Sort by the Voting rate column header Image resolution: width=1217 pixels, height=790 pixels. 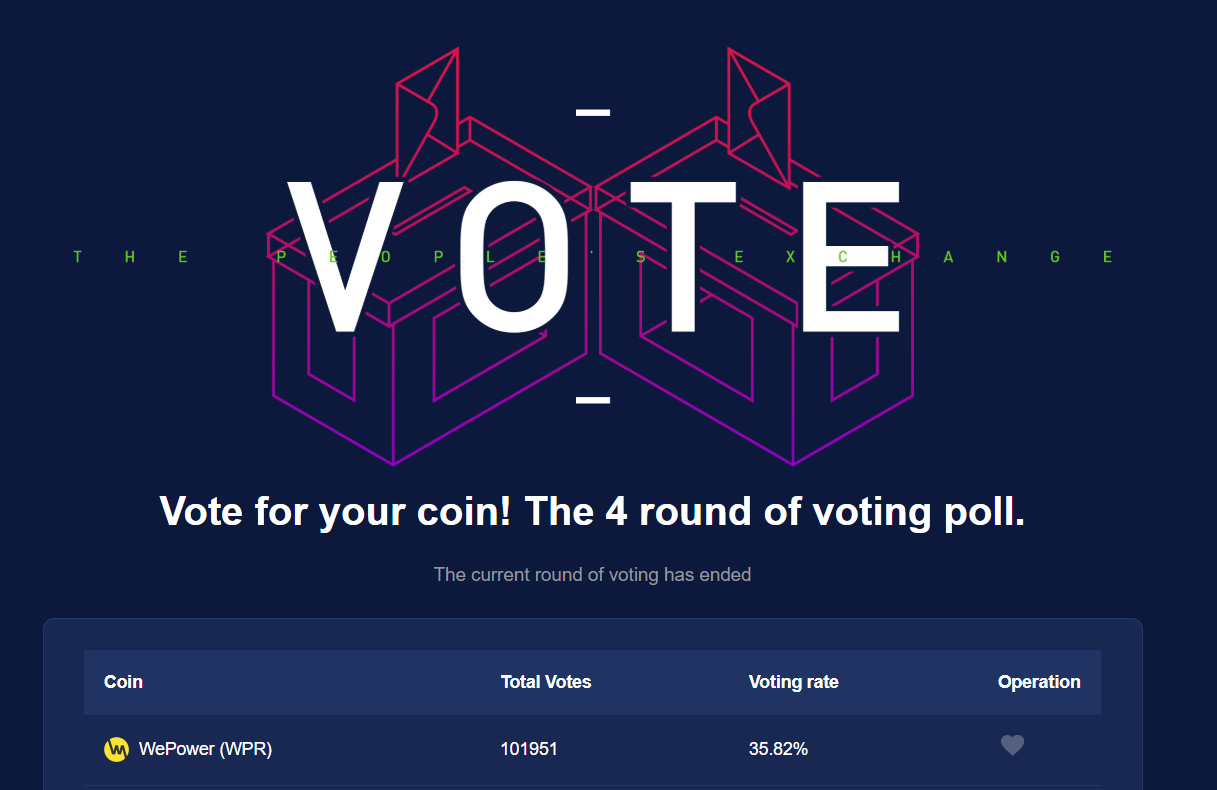pos(794,682)
